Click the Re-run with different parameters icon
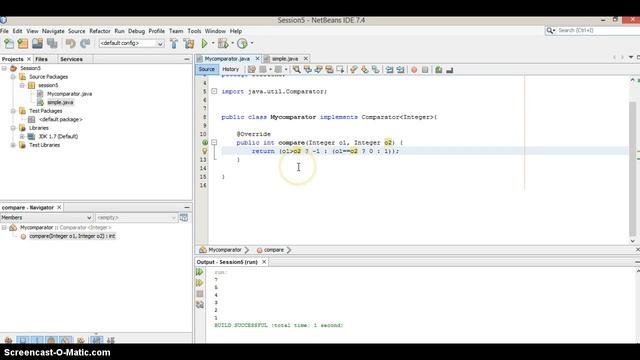 [200, 283]
